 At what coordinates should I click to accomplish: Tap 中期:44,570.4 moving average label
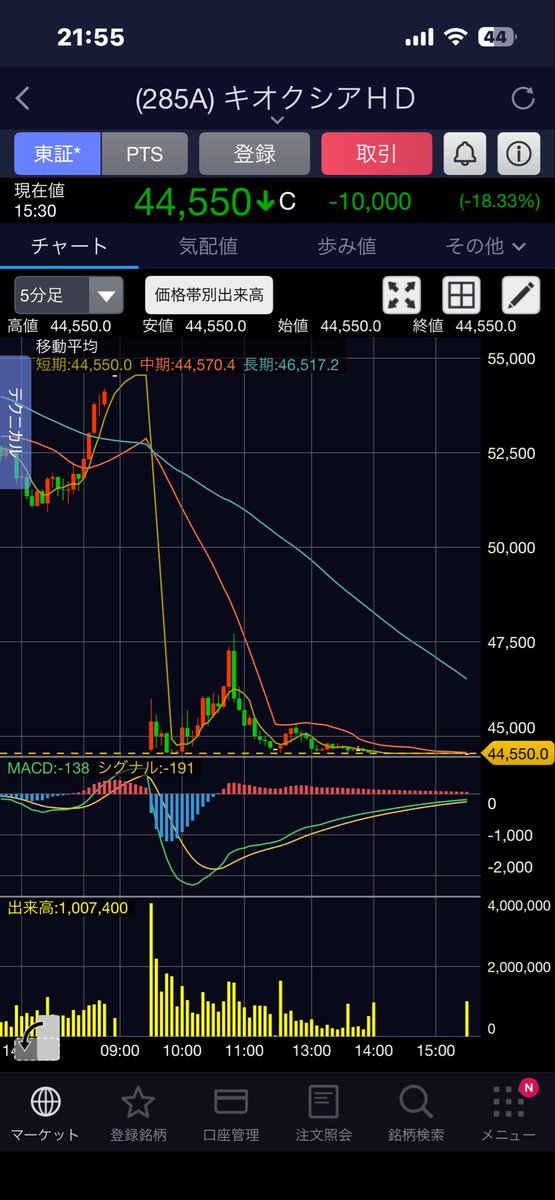pyautogui.click(x=187, y=365)
